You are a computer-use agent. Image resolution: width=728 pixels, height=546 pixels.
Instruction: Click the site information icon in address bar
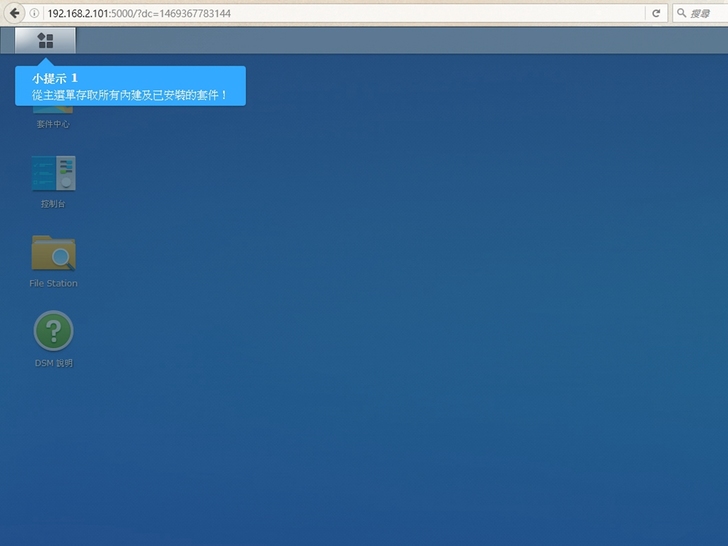point(34,13)
